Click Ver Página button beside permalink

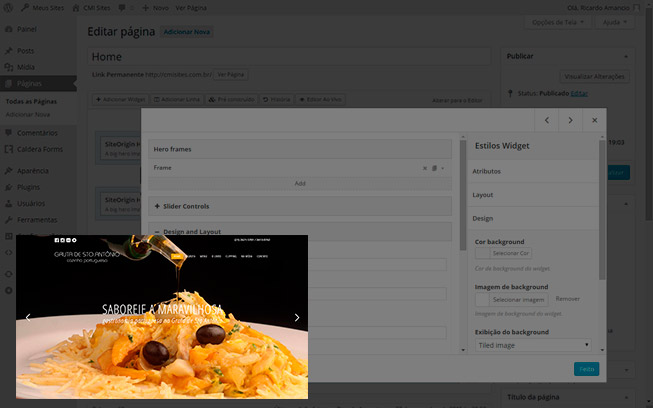pos(230,75)
